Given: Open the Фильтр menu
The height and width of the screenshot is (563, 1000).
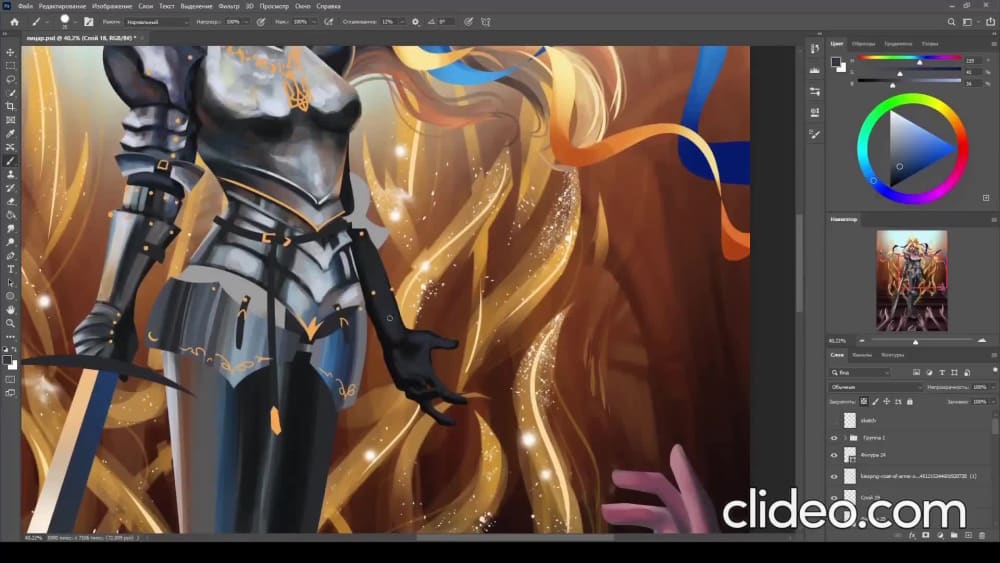Looking at the screenshot, I should [229, 6].
